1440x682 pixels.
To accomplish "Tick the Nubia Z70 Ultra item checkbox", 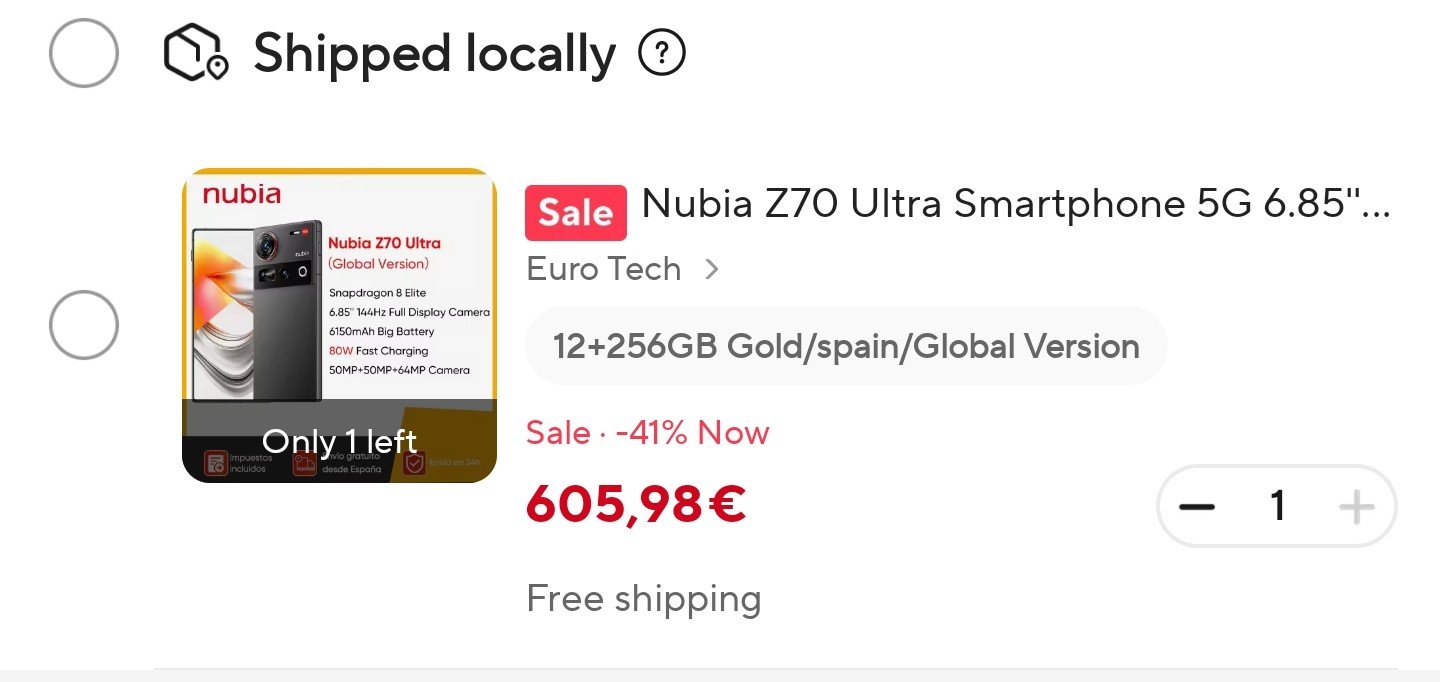I will coord(84,325).
